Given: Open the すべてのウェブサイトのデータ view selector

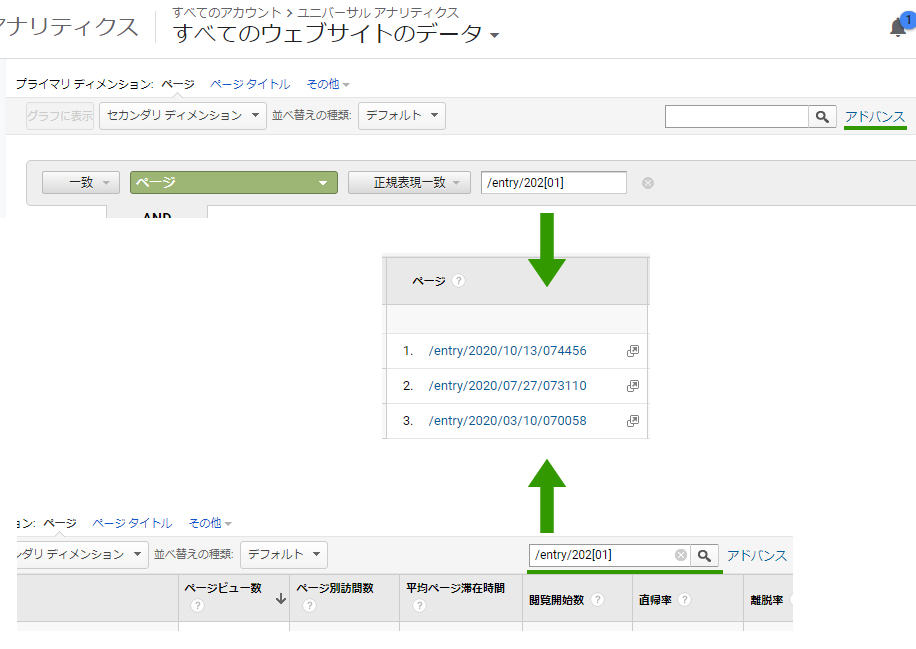Looking at the screenshot, I should (336, 33).
